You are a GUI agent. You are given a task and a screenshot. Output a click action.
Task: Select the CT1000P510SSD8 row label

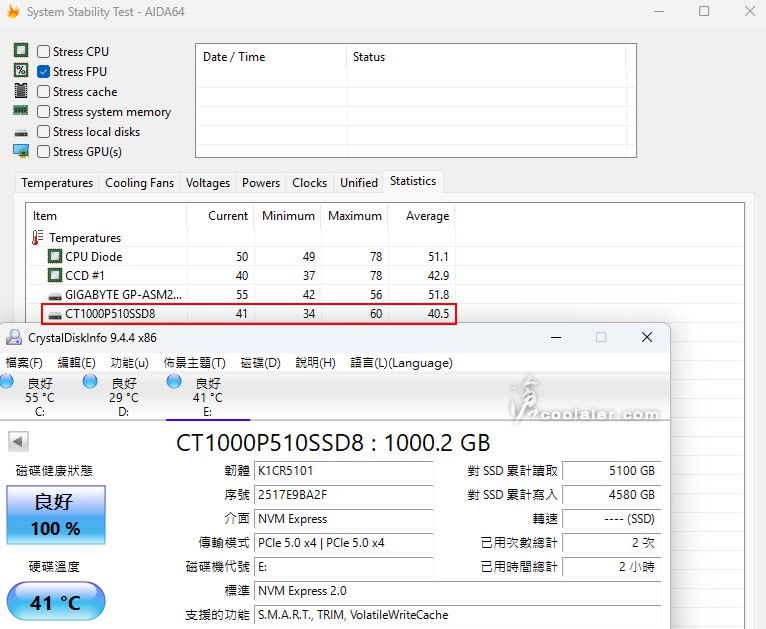pyautogui.click(x=110, y=314)
